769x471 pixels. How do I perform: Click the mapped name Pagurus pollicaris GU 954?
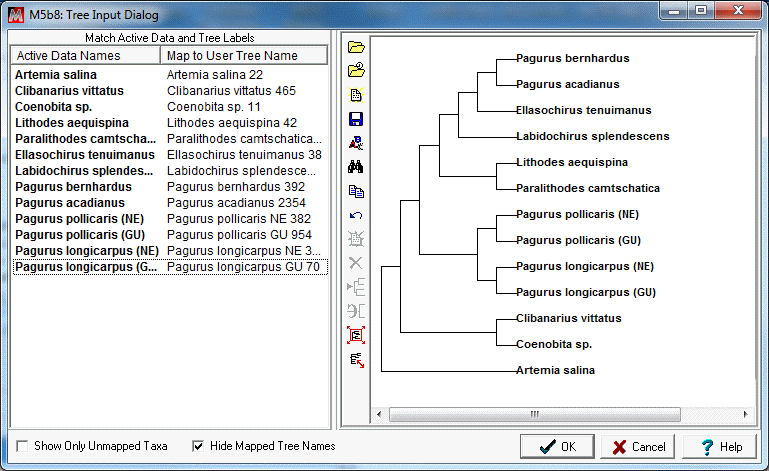(x=239, y=235)
